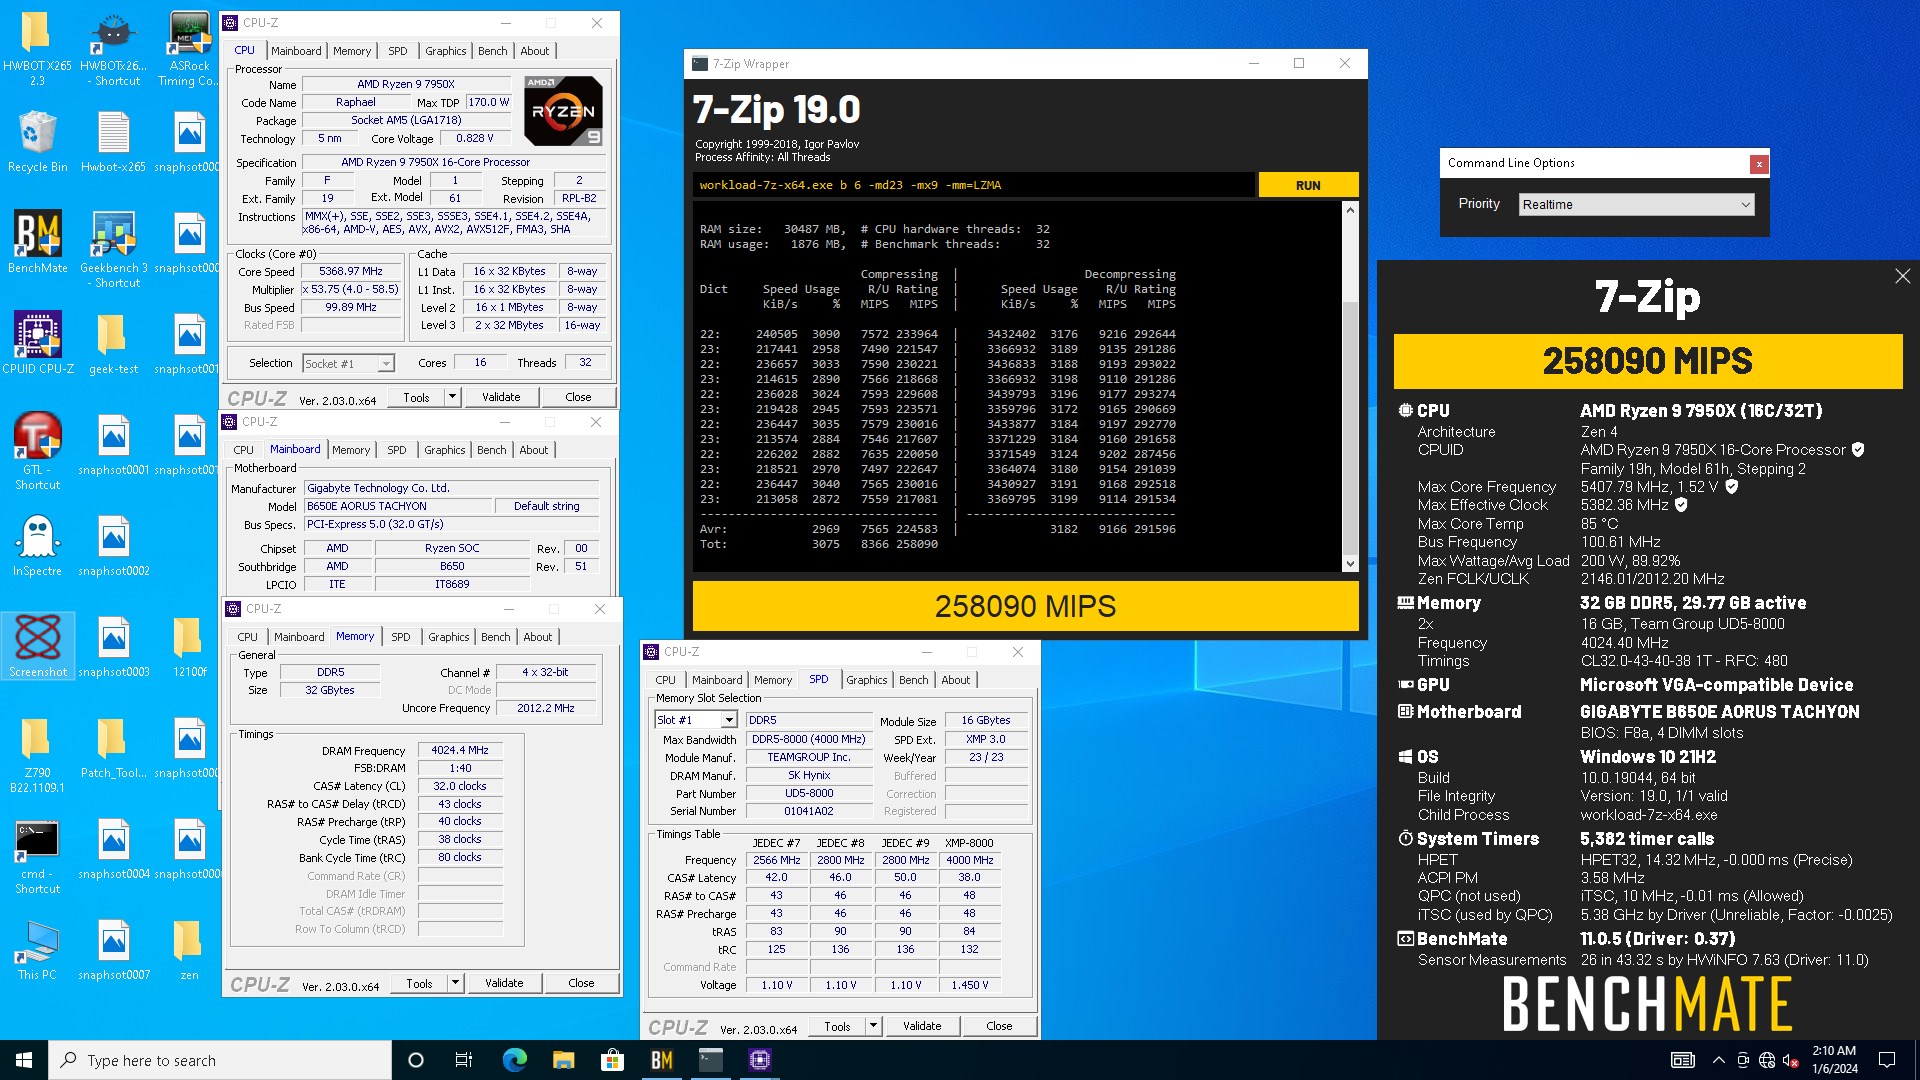Viewport: 1920px width, 1080px height.
Task: Click RUN button in 7-Zip Wrapper
Action: 1308,185
